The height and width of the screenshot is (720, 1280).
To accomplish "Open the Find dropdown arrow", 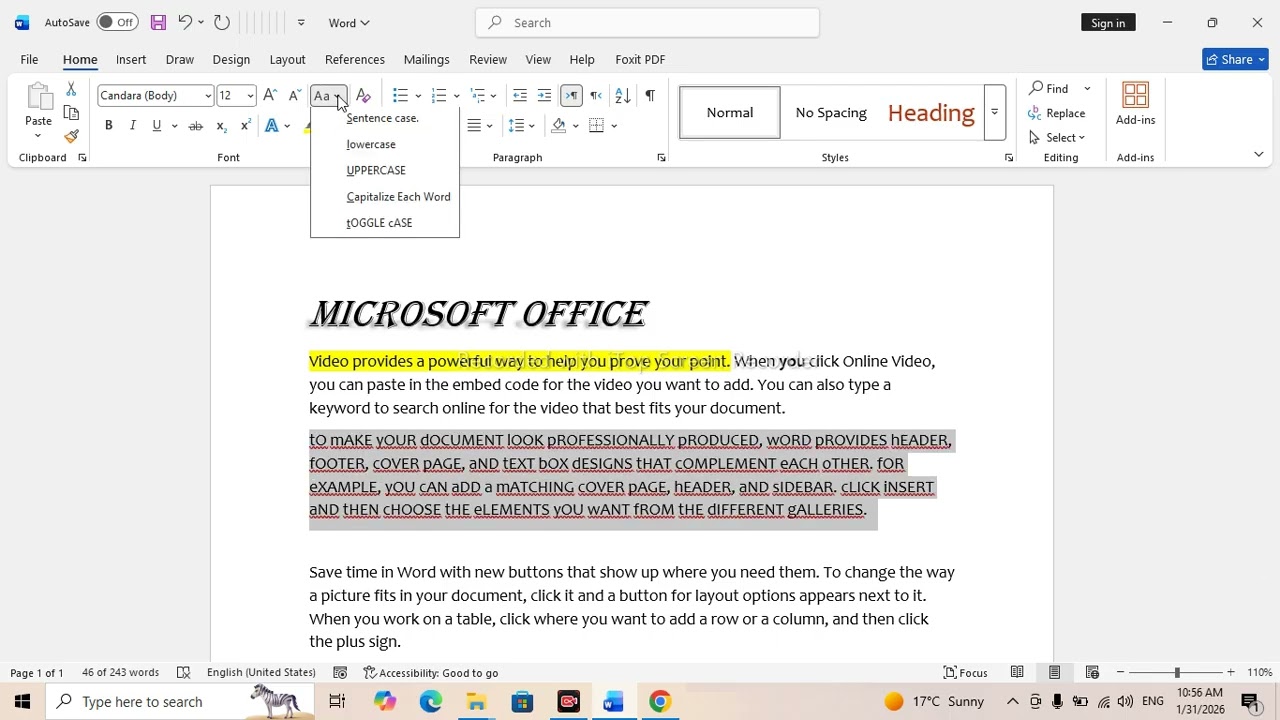I will point(1087,89).
